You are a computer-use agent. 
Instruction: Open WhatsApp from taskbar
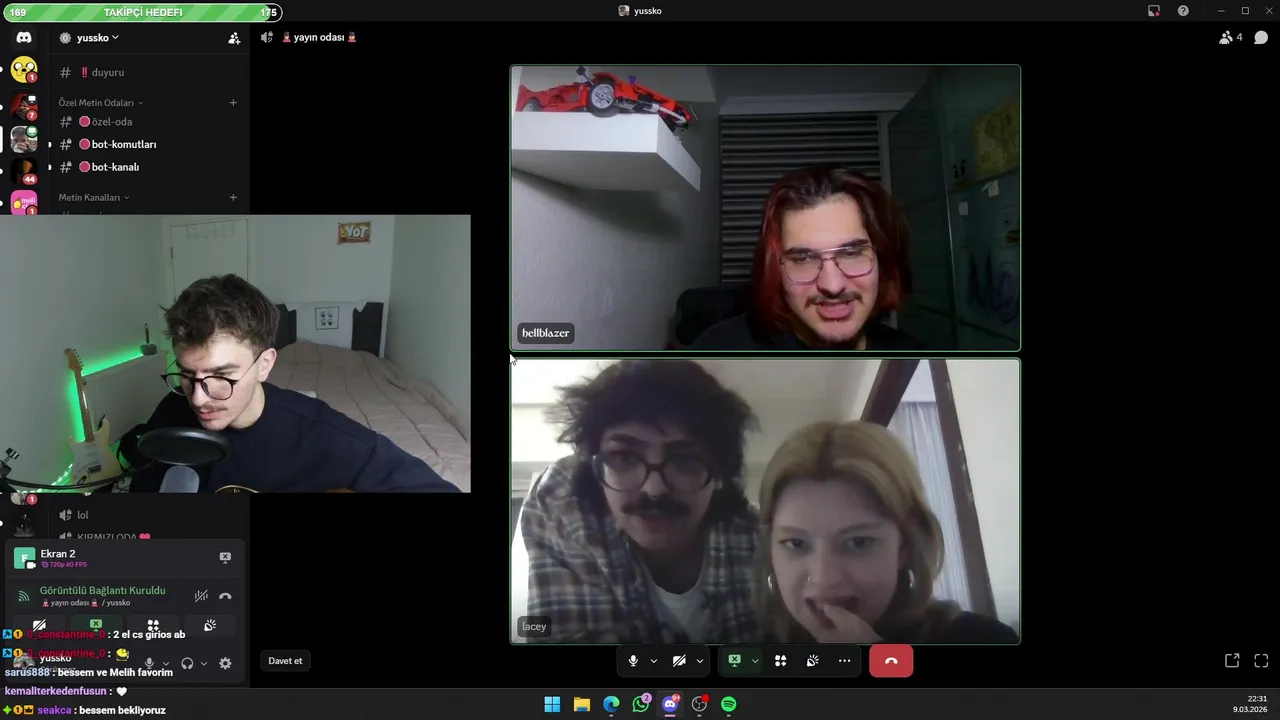(x=641, y=704)
